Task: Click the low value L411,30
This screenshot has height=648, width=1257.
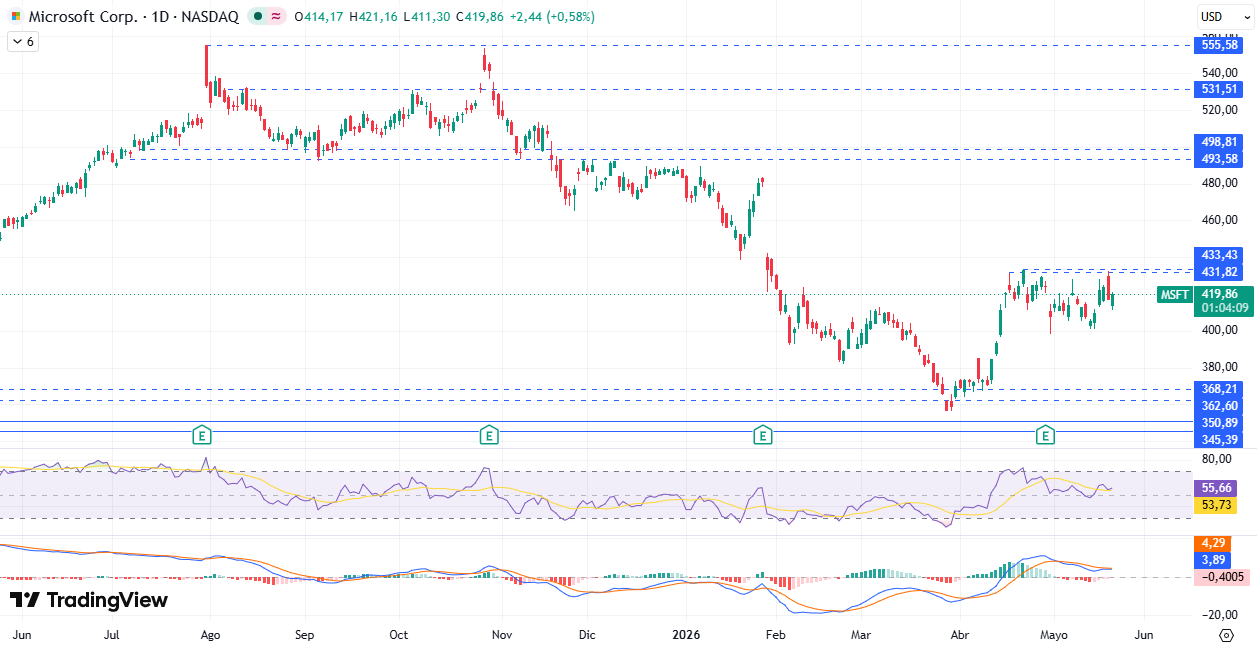Action: 427,17
